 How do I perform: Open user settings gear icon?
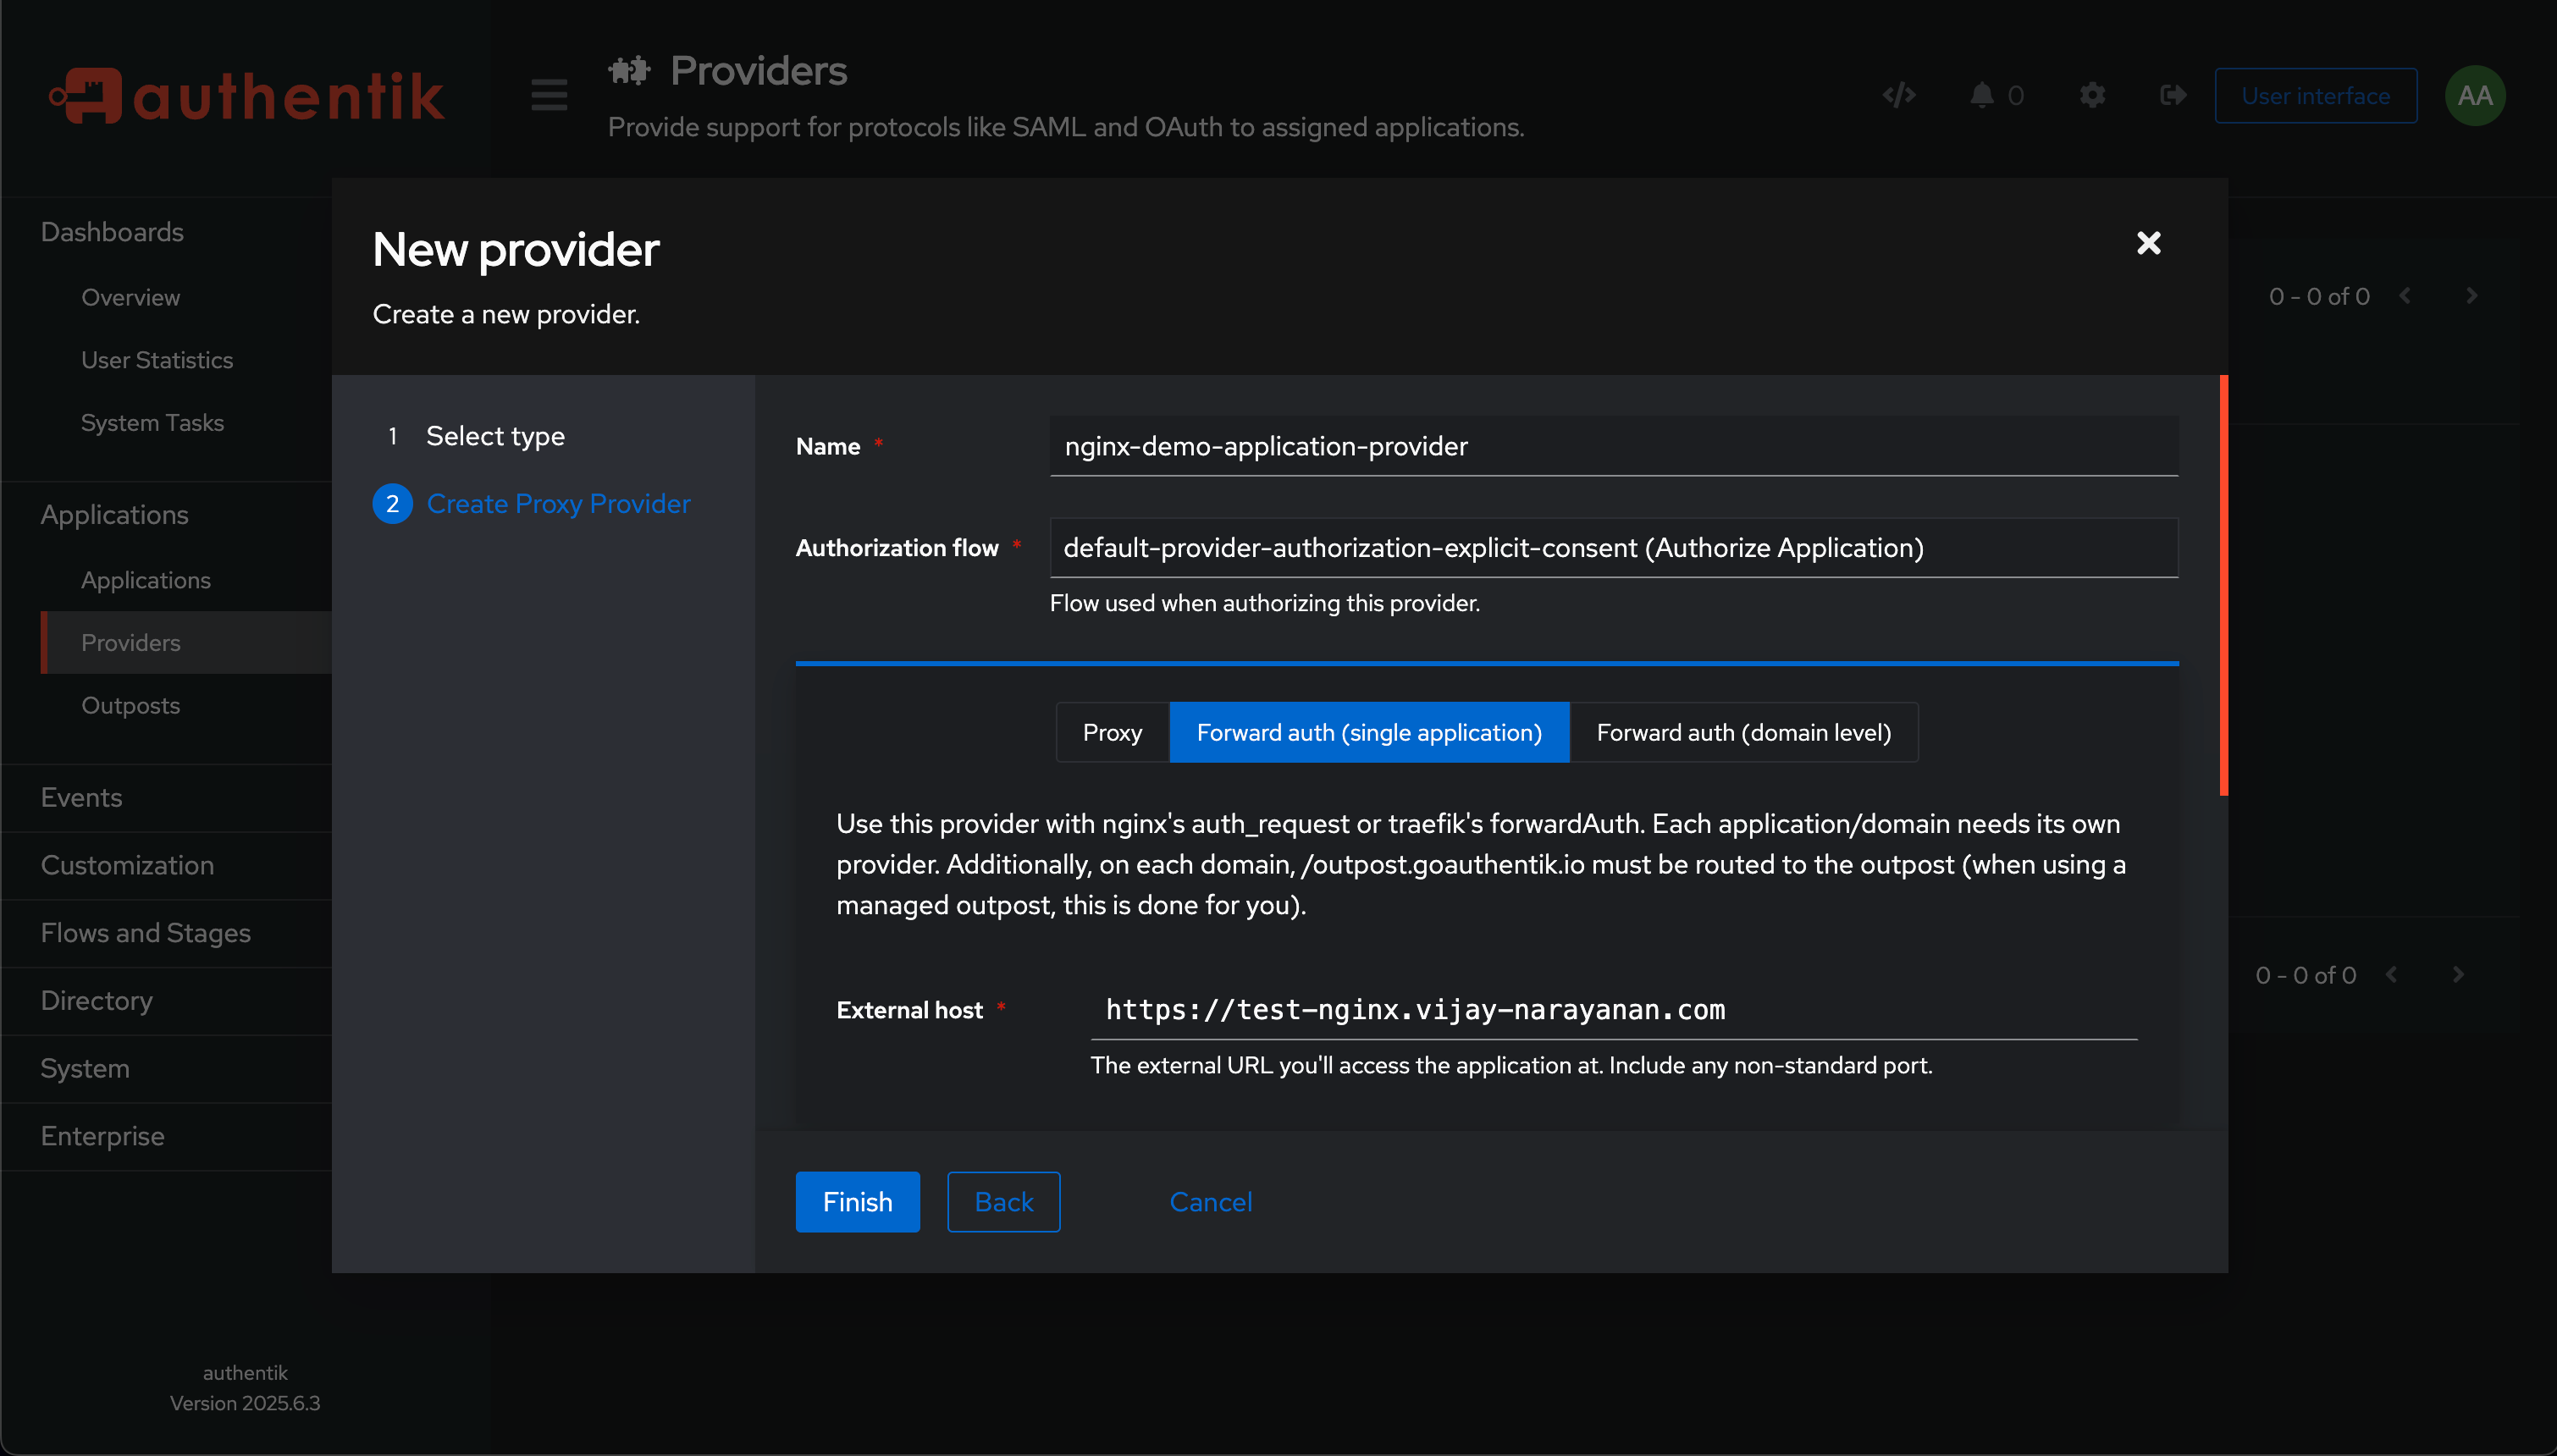2093,95
